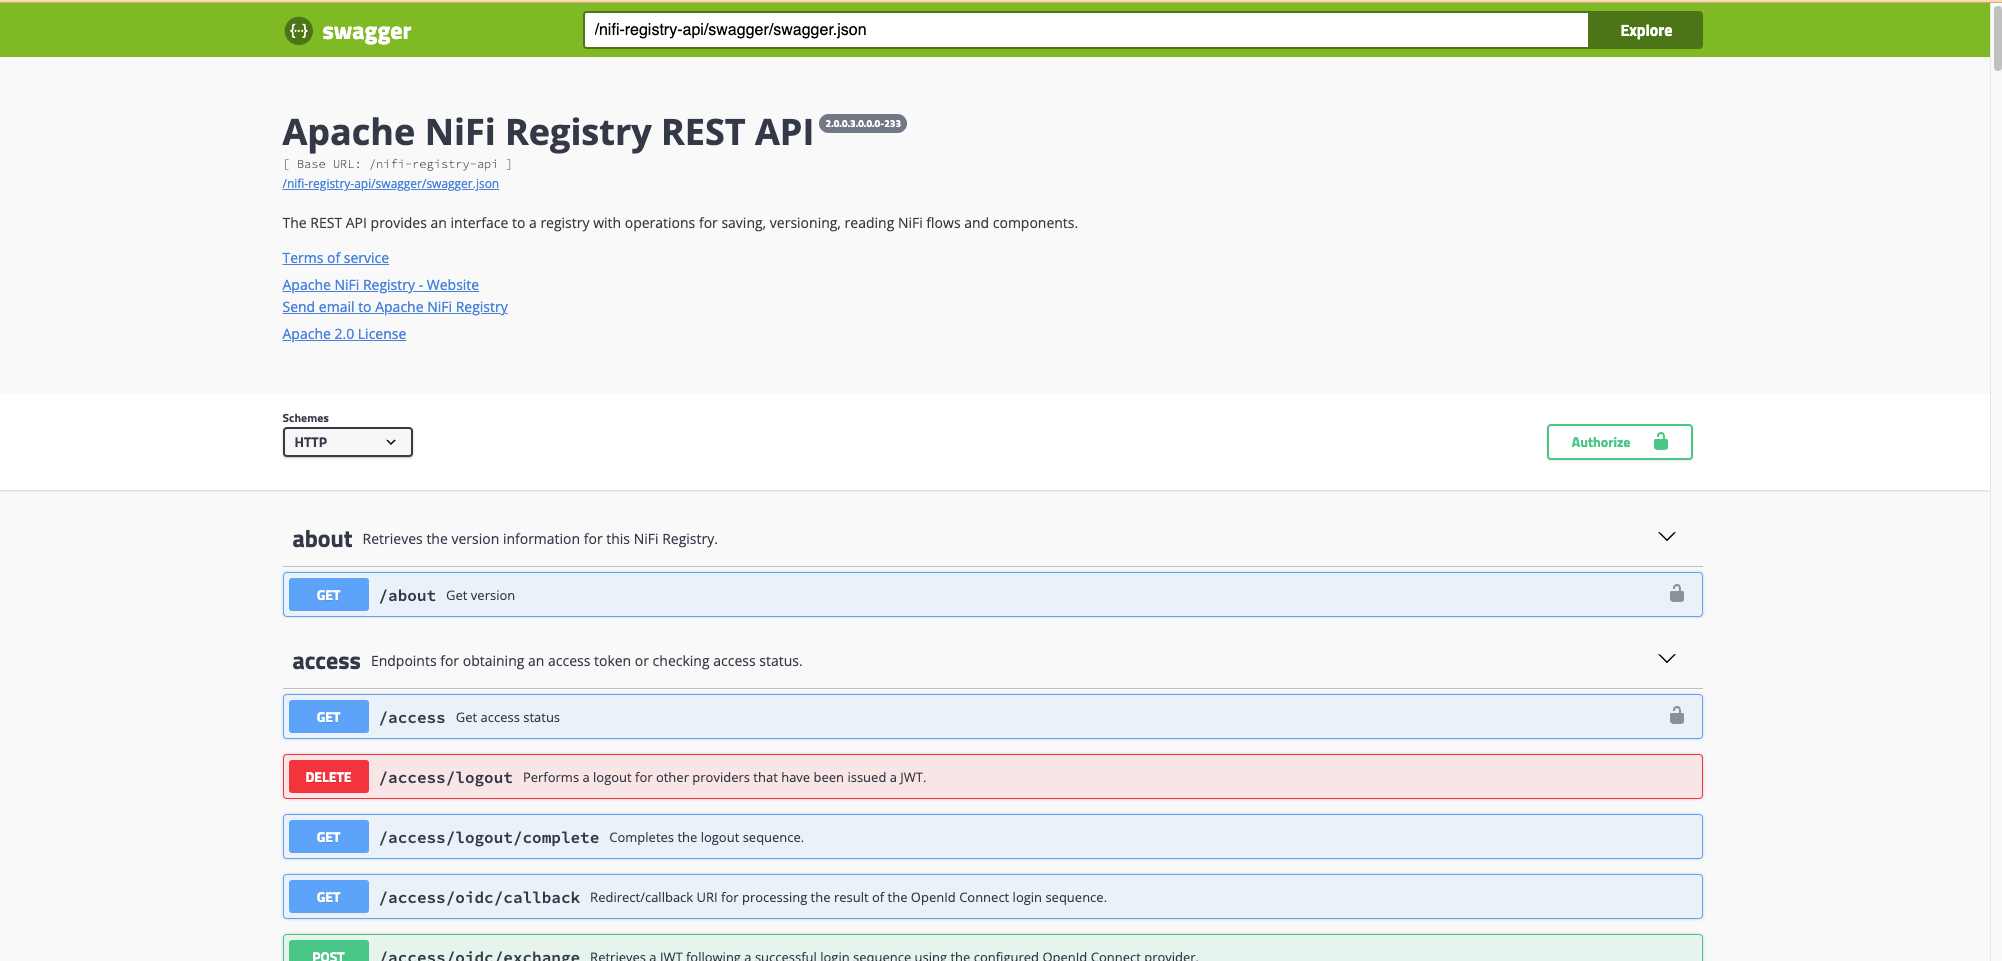Screen dimensions: 2002x961
Task: Click the Authorize button with padlock
Action: 1618,442
